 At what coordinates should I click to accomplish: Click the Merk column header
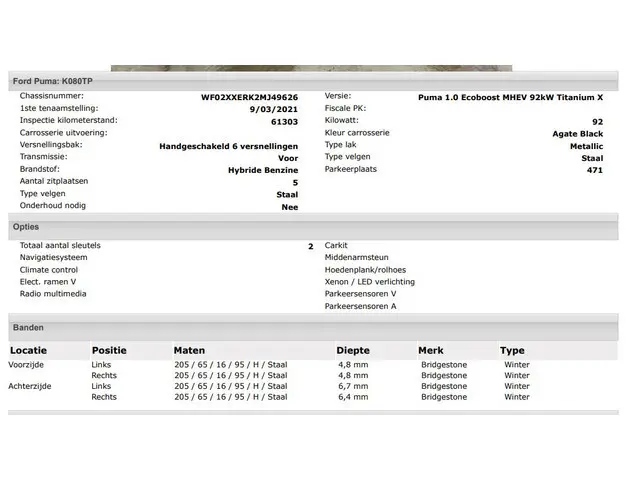[431, 351]
